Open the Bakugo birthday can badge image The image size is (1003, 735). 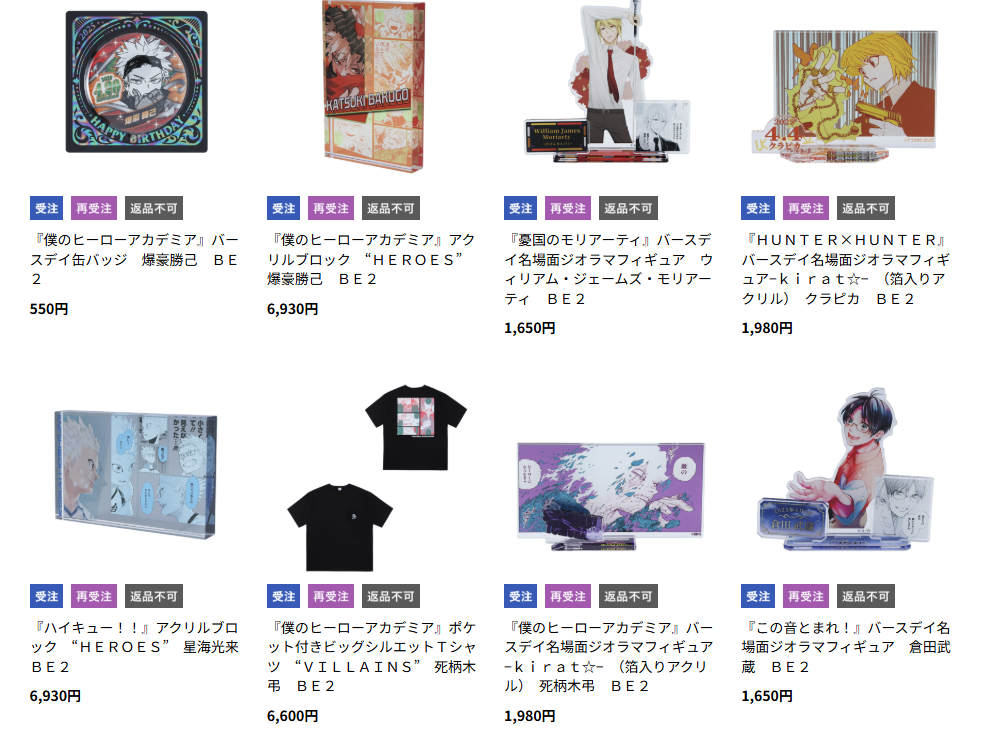136,82
